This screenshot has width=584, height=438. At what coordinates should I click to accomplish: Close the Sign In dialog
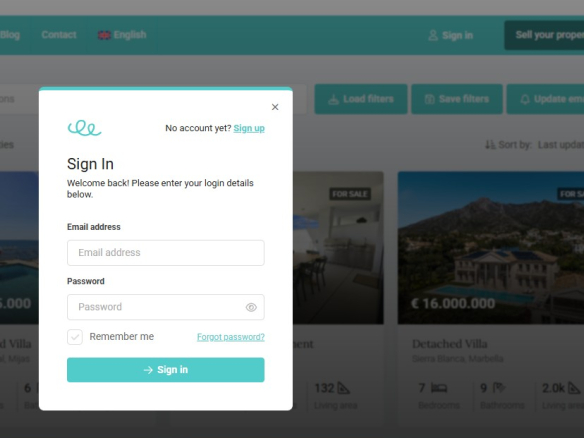point(275,107)
